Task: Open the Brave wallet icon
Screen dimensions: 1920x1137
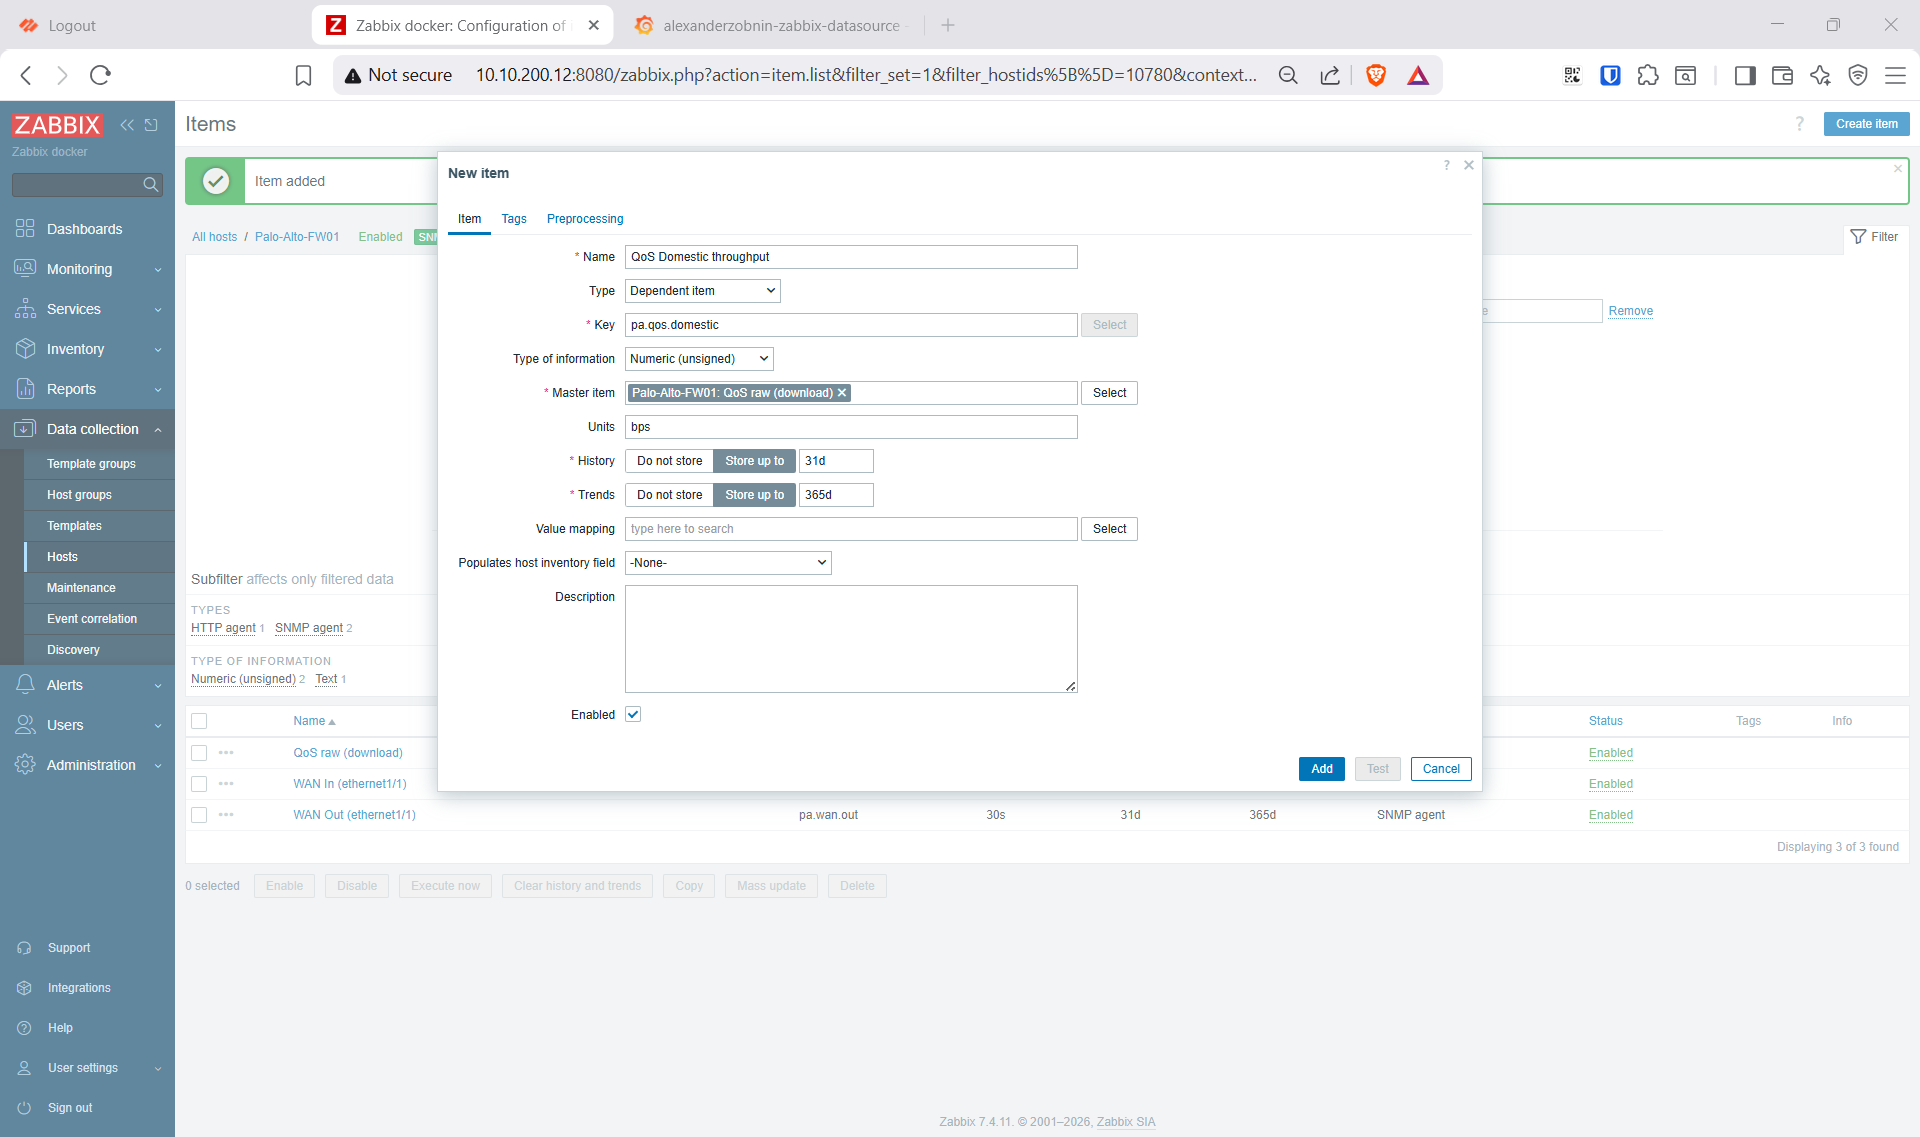Action: coord(1782,75)
